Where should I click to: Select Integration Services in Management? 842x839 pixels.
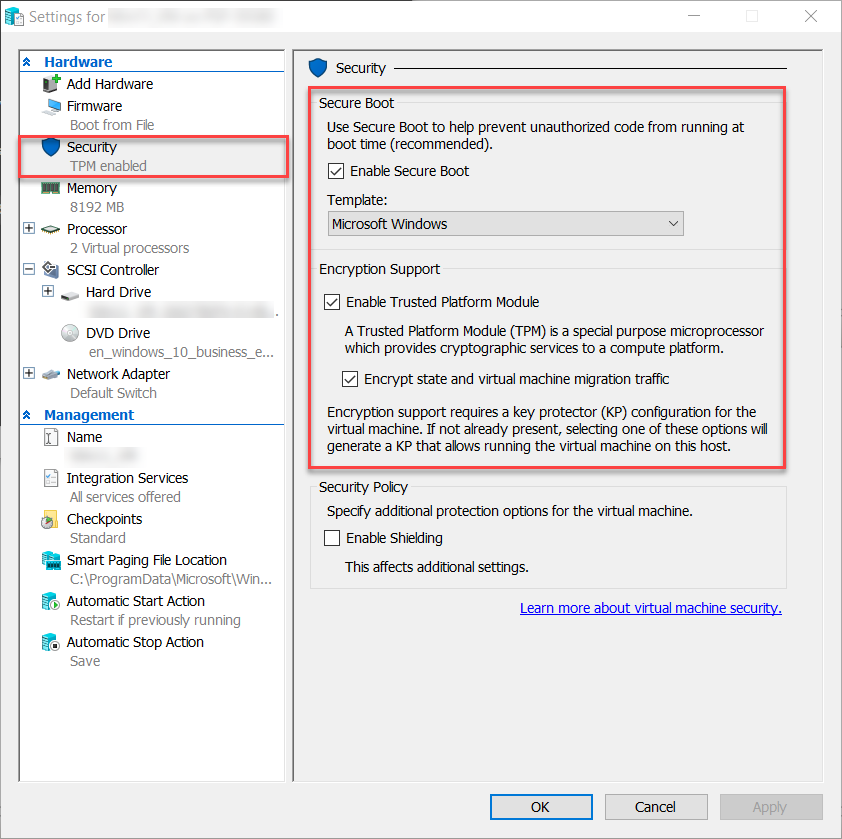tap(127, 478)
